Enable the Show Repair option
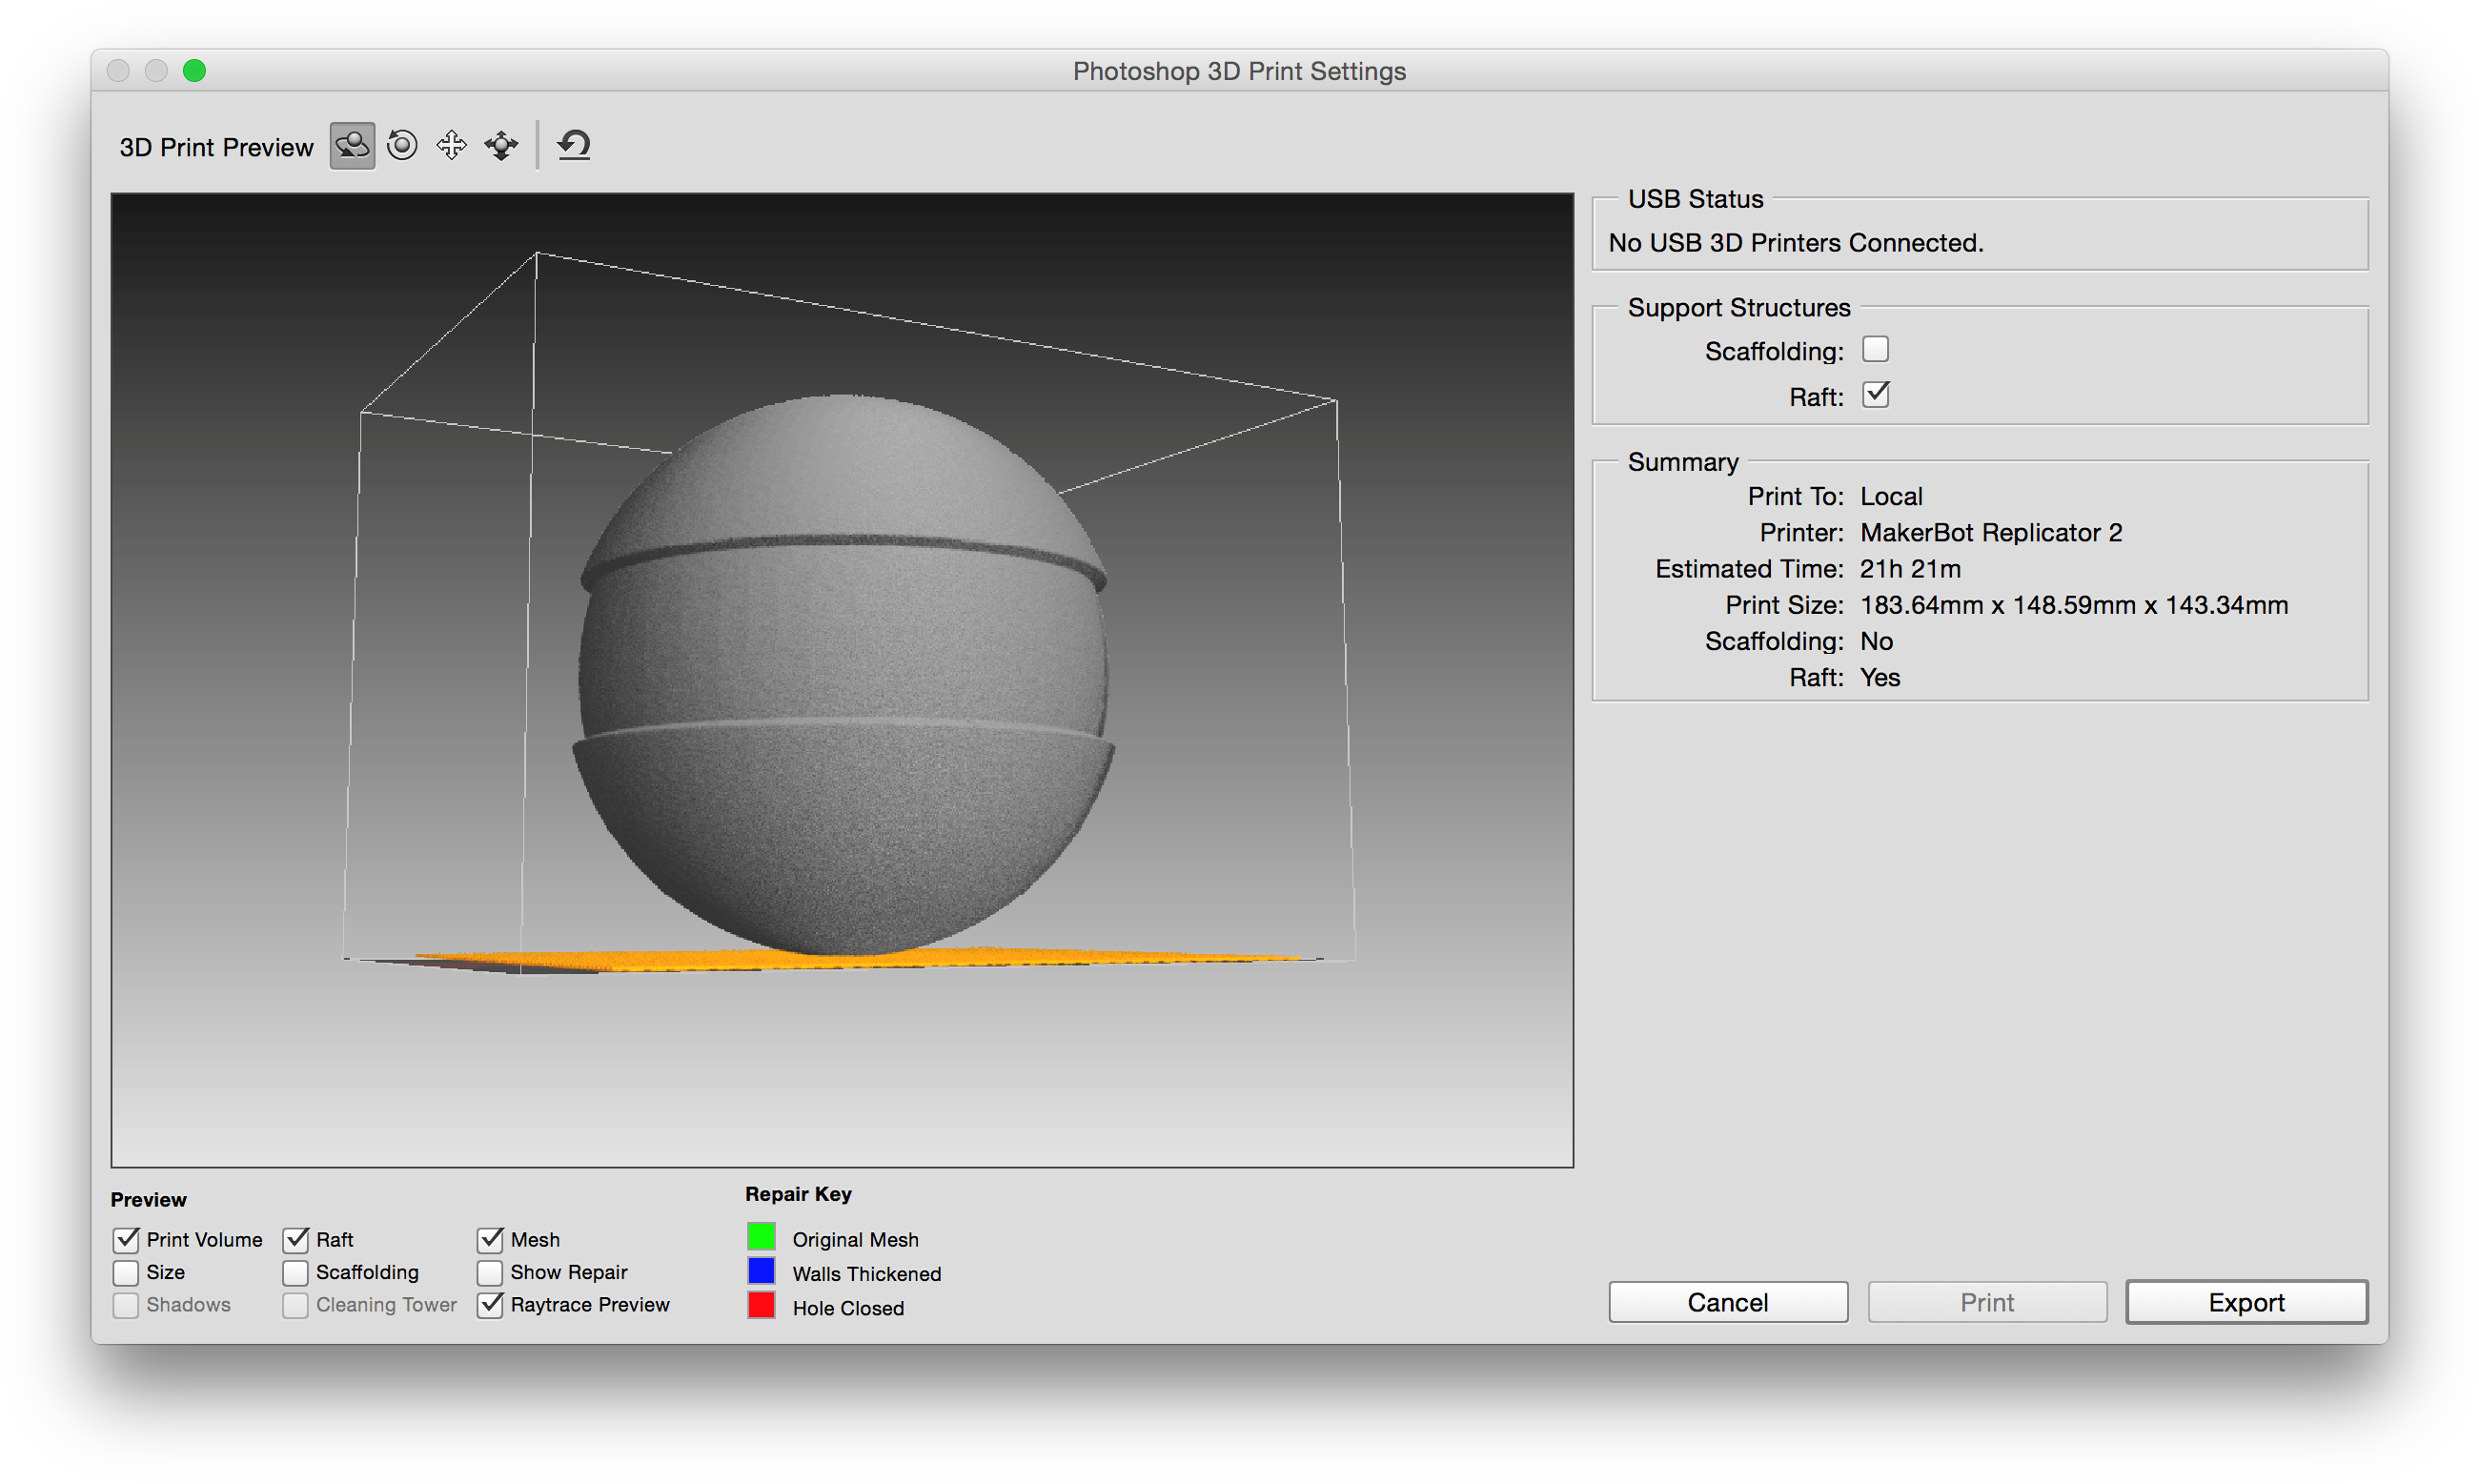Viewport: 2479px width, 1484px height. (x=490, y=1272)
